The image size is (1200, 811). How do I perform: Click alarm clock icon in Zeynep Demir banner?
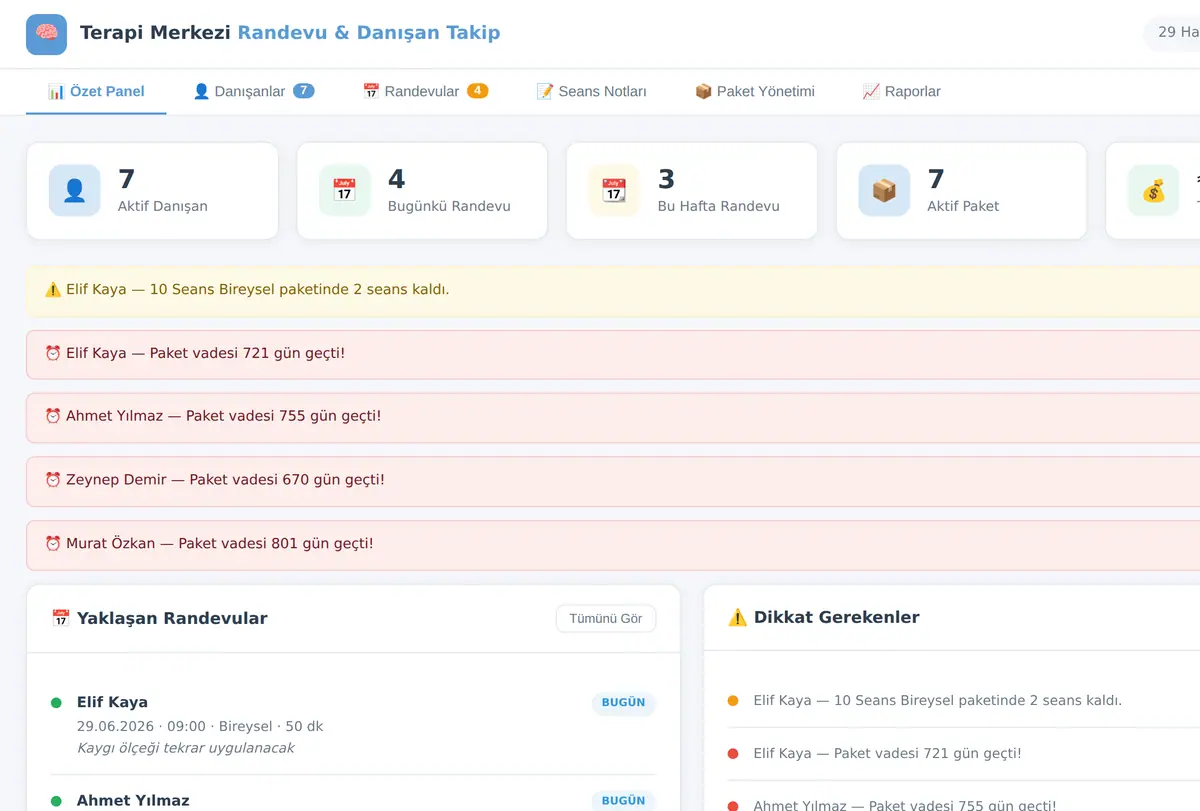[53, 481]
